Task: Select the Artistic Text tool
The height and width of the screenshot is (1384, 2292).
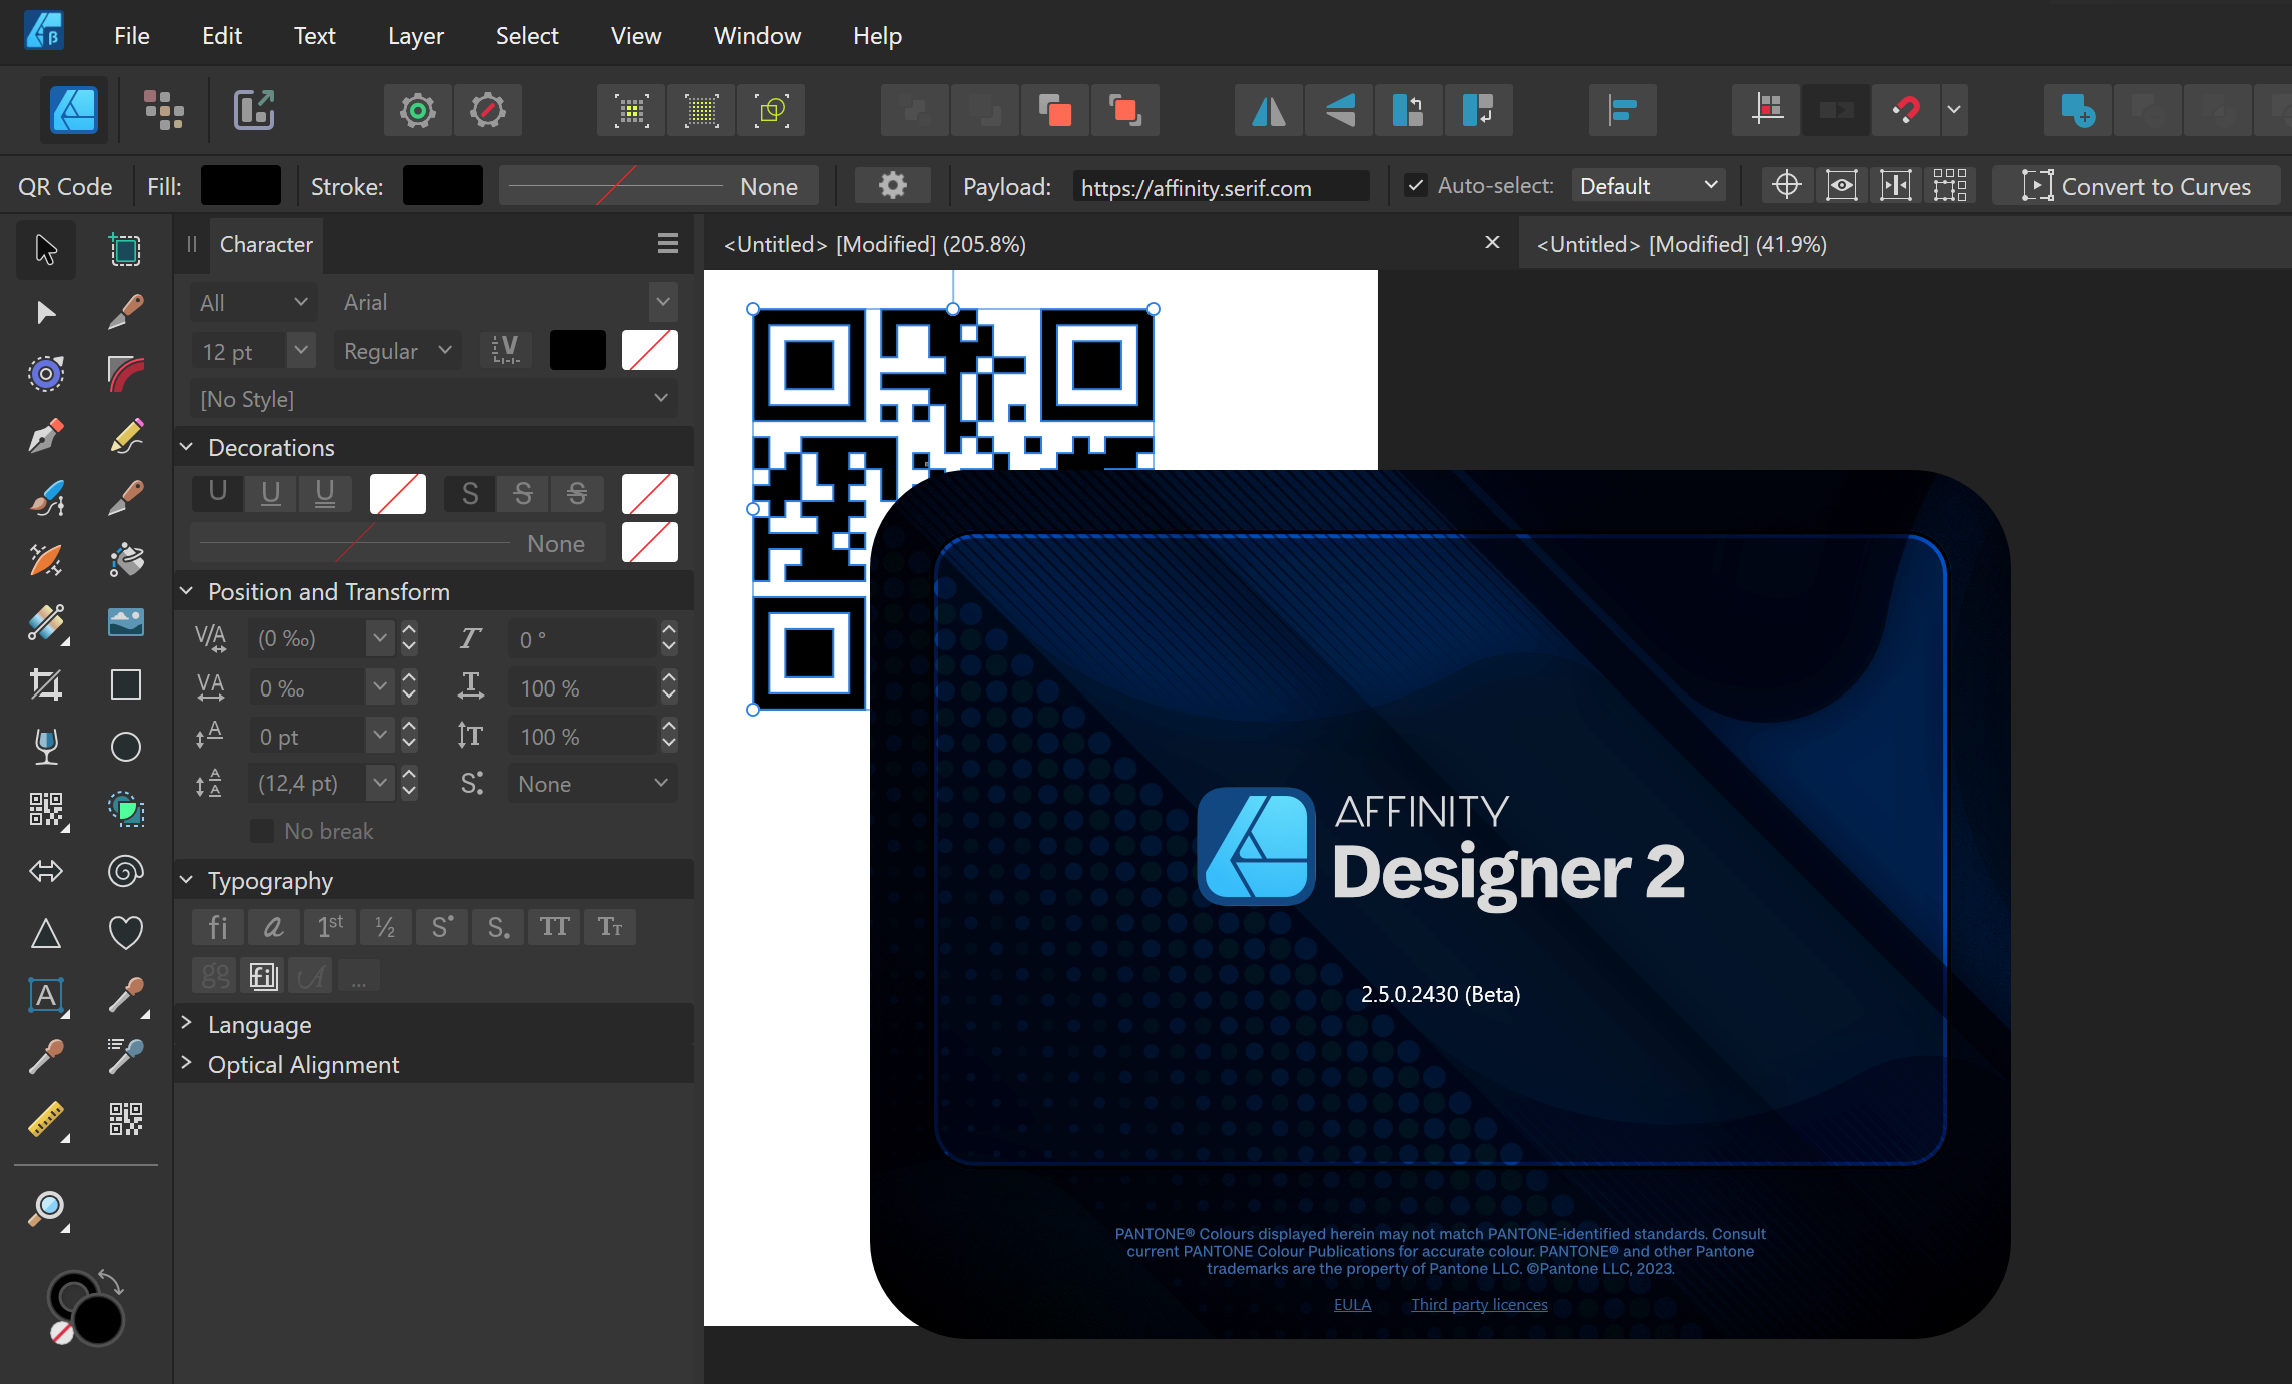Action: [x=46, y=996]
